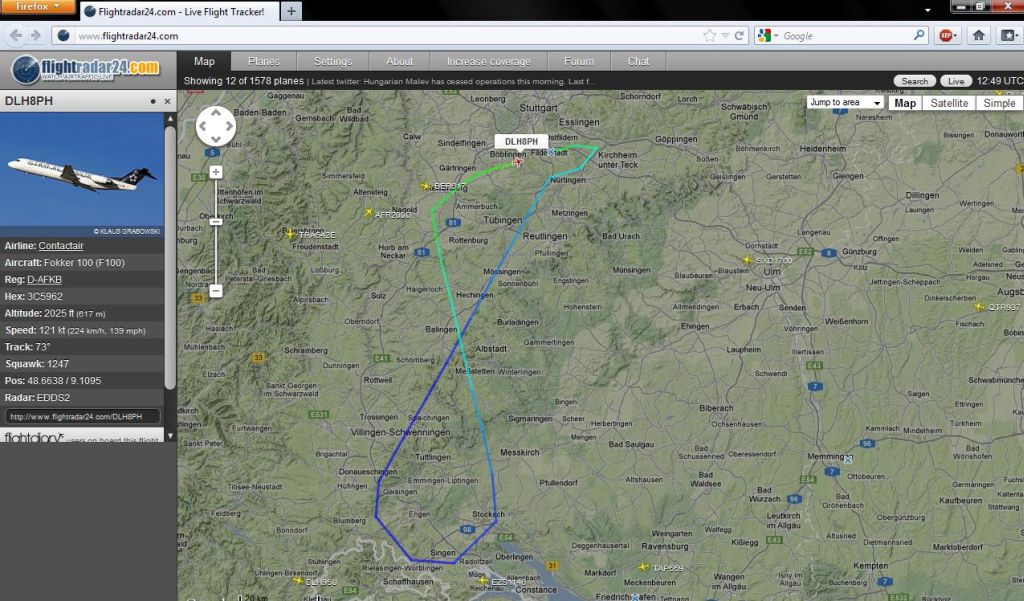Open the Planes tab
1024x601 pixels.
(264, 61)
